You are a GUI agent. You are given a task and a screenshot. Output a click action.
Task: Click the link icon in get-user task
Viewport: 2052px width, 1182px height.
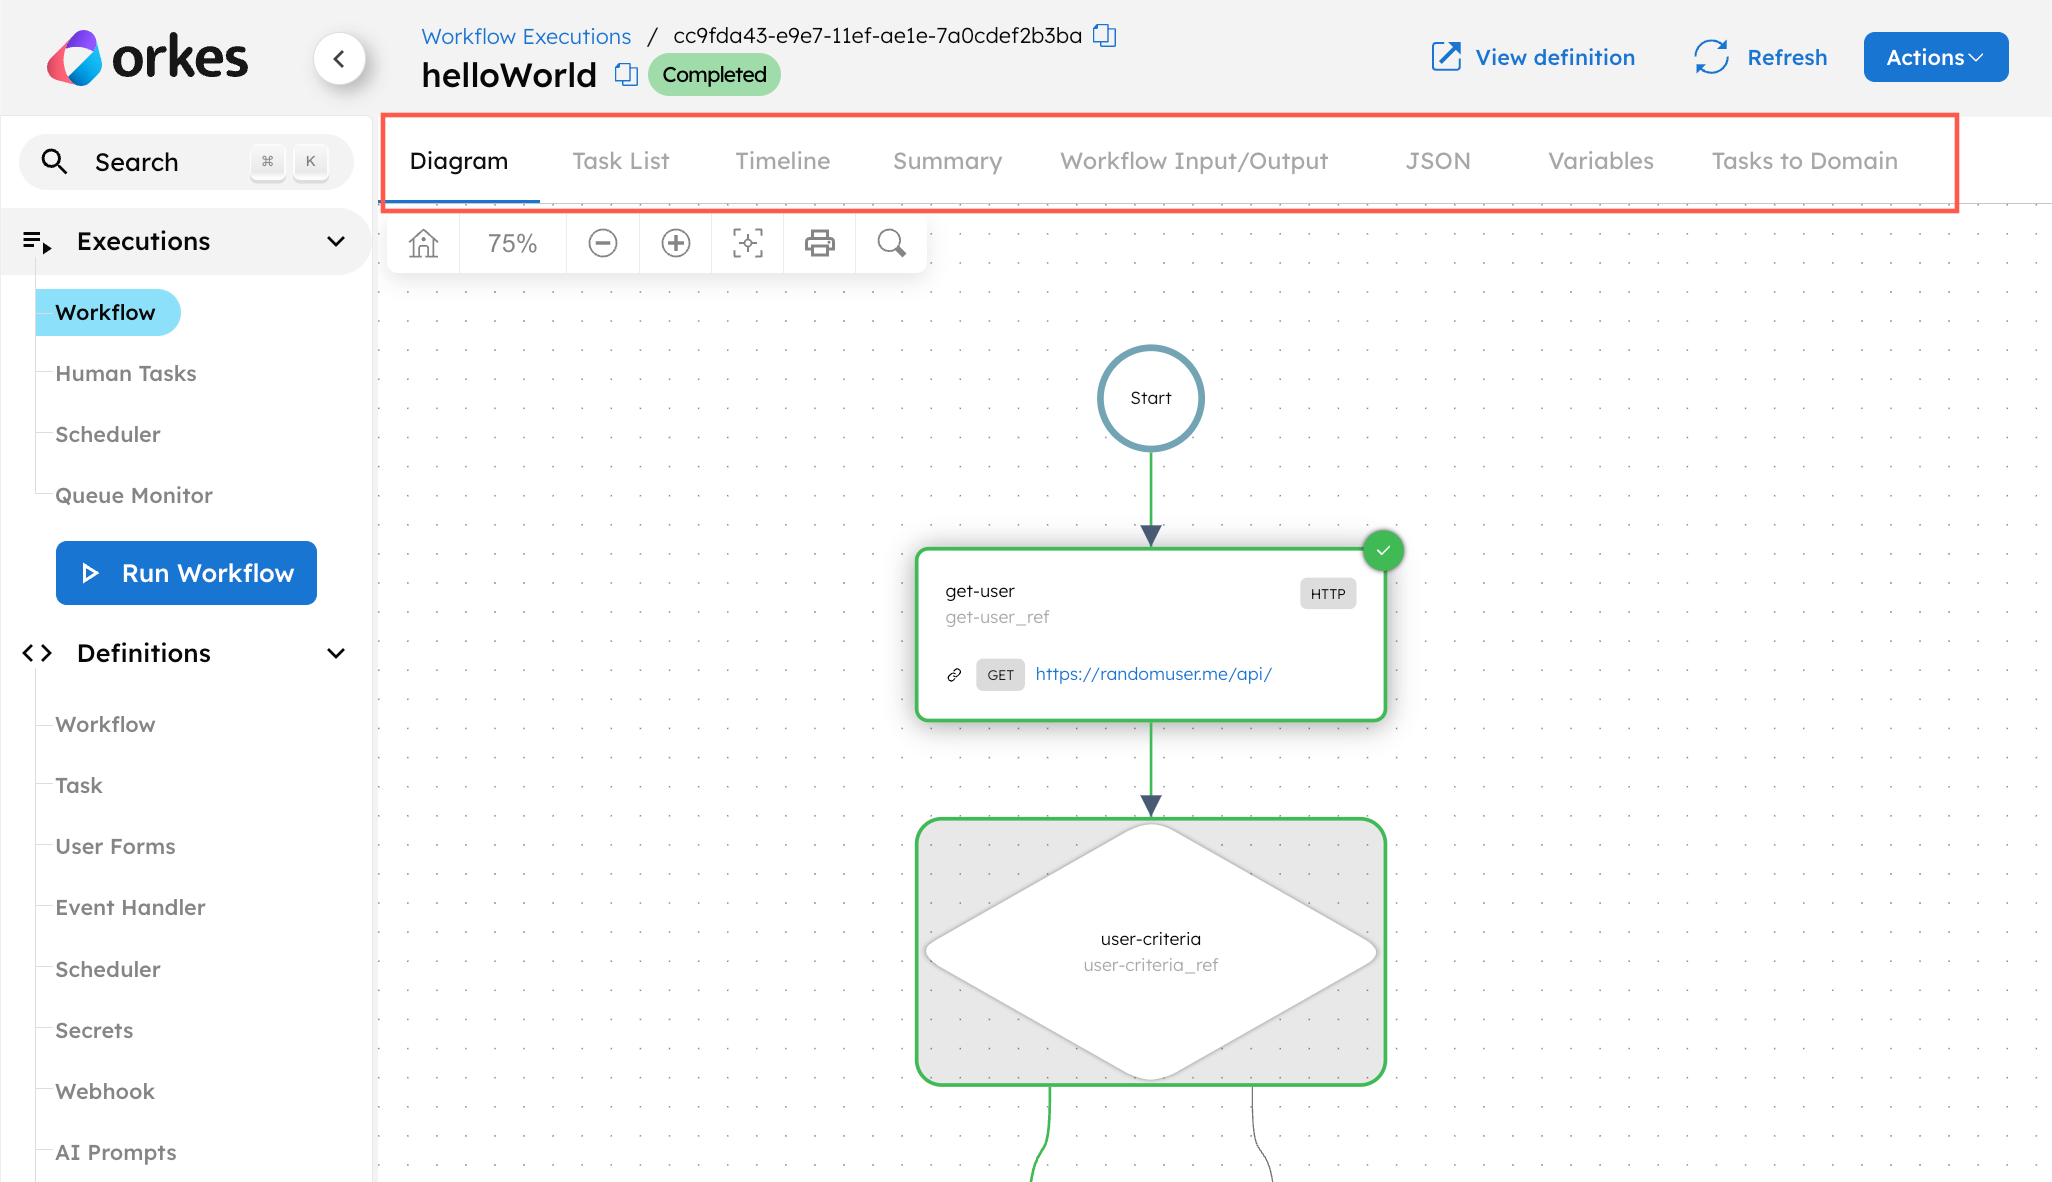955,675
